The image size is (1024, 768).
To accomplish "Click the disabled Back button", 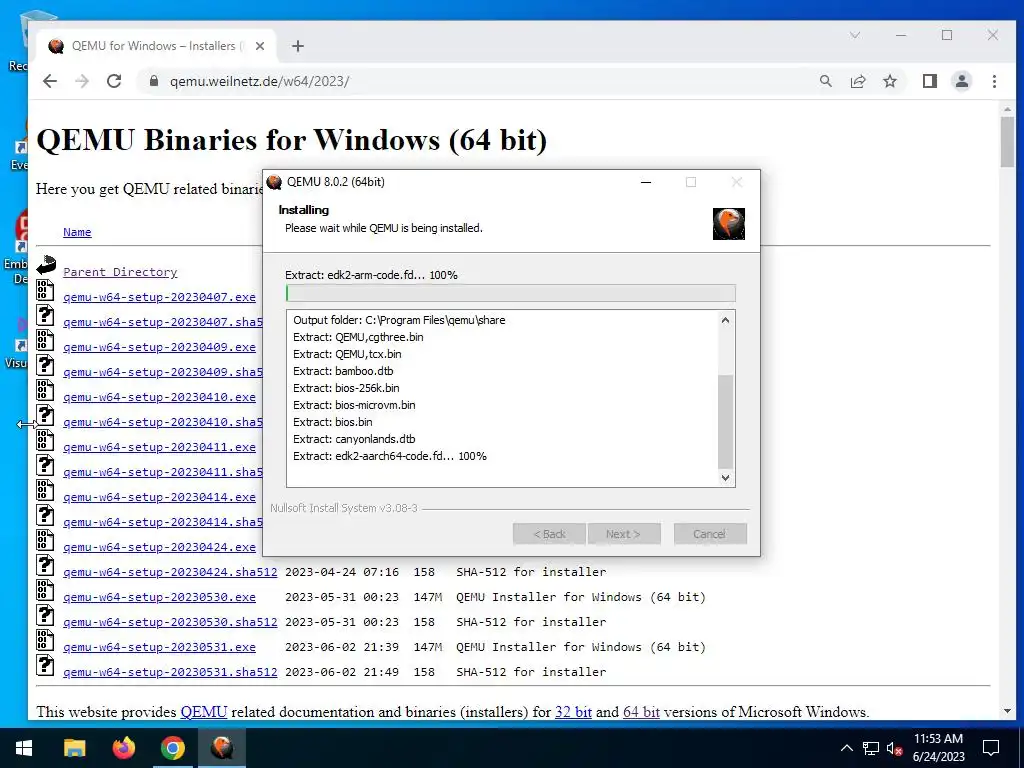I will click(549, 534).
